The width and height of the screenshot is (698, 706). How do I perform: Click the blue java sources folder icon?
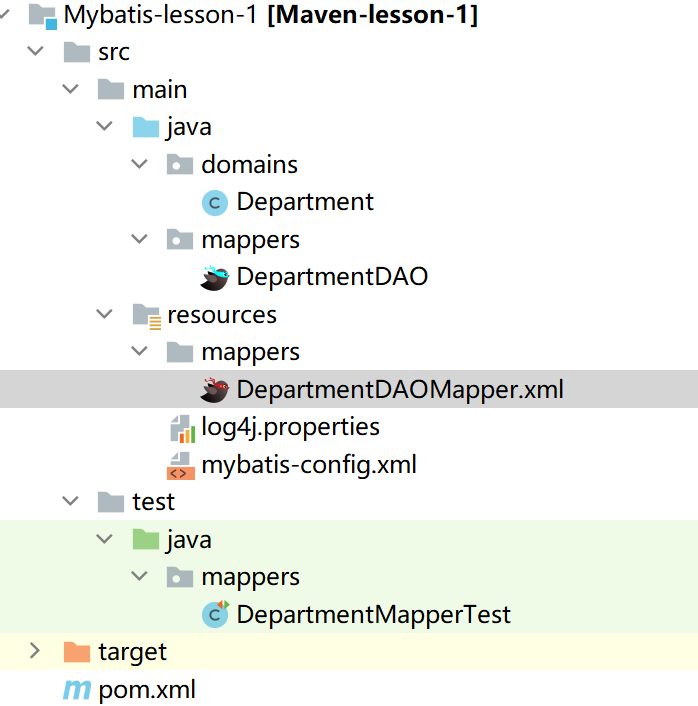[x=146, y=127]
